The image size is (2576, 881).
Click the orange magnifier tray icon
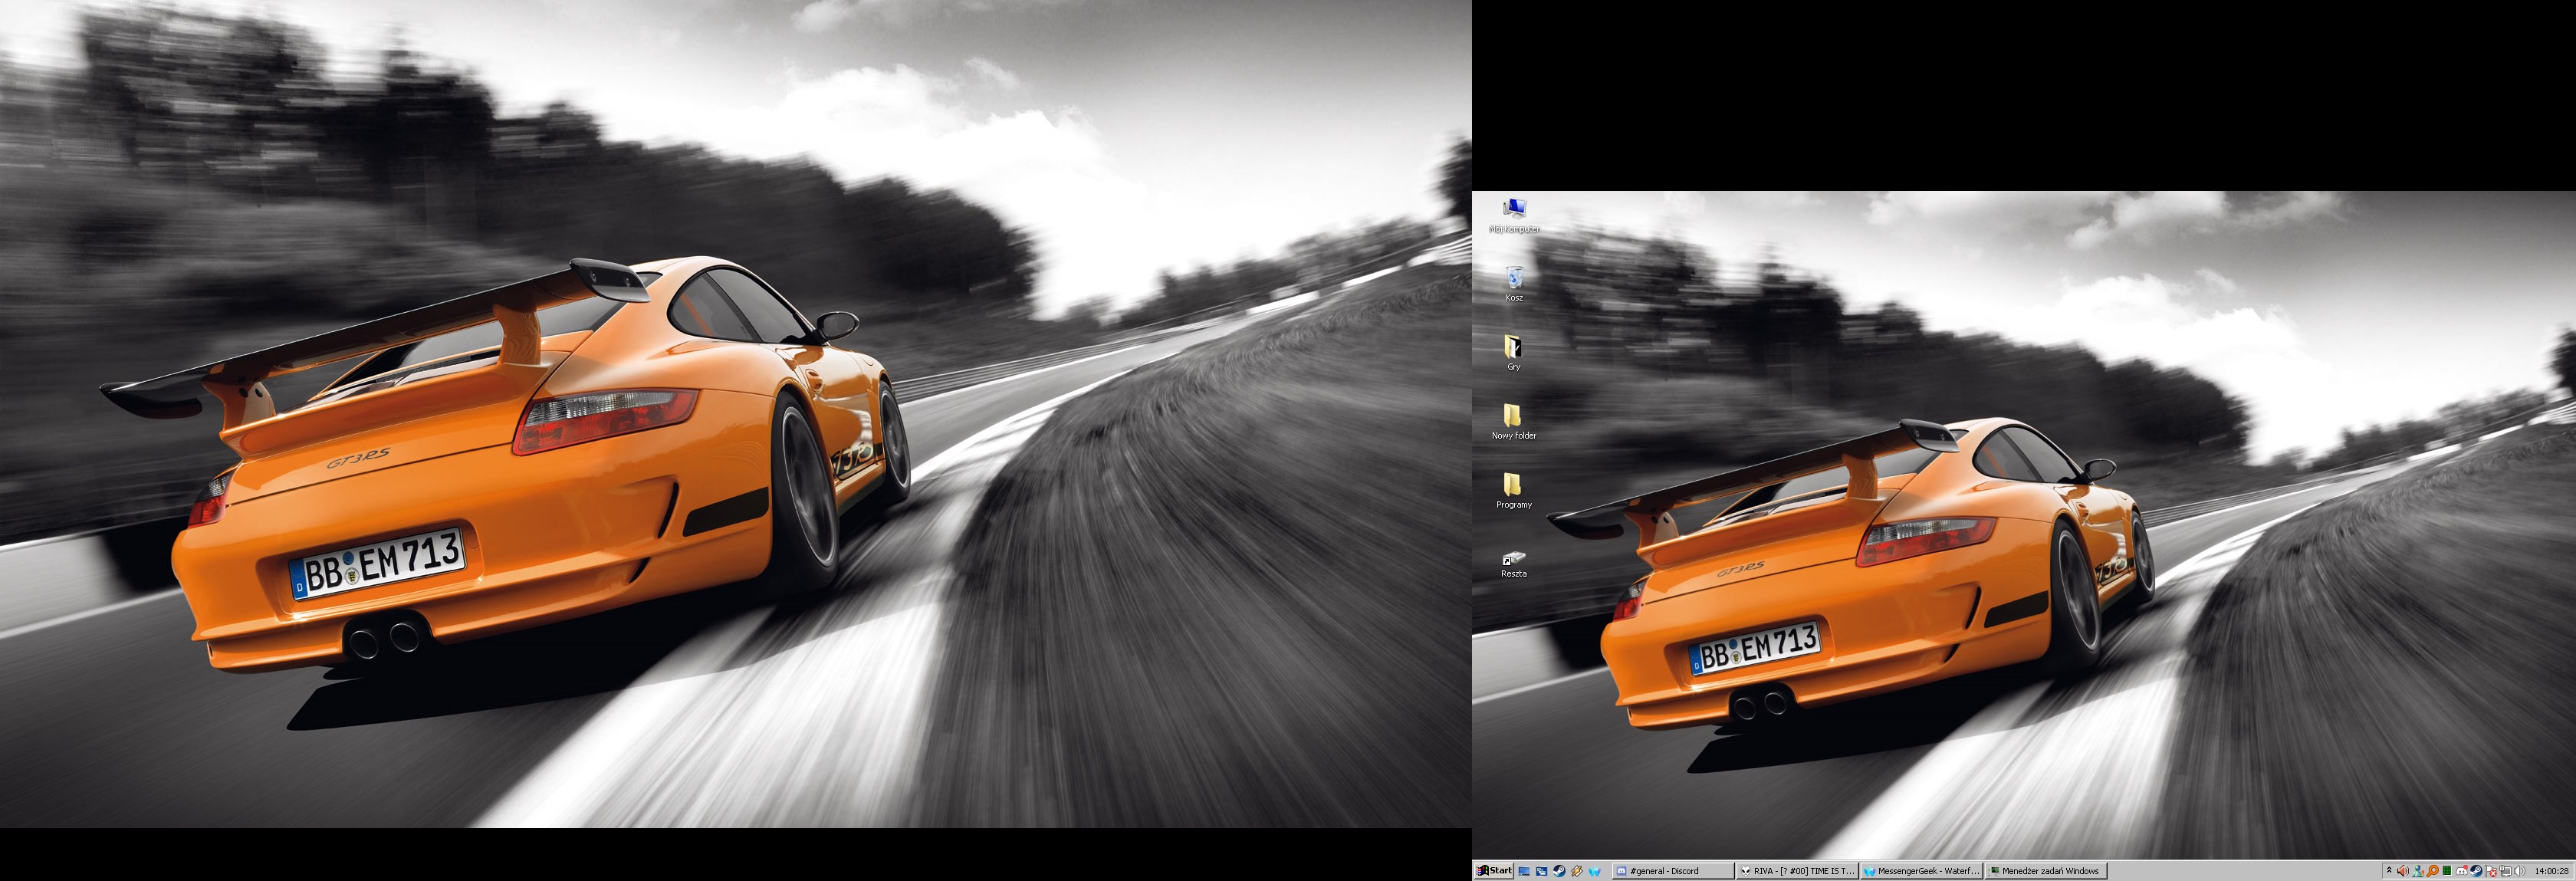pos(2432,871)
